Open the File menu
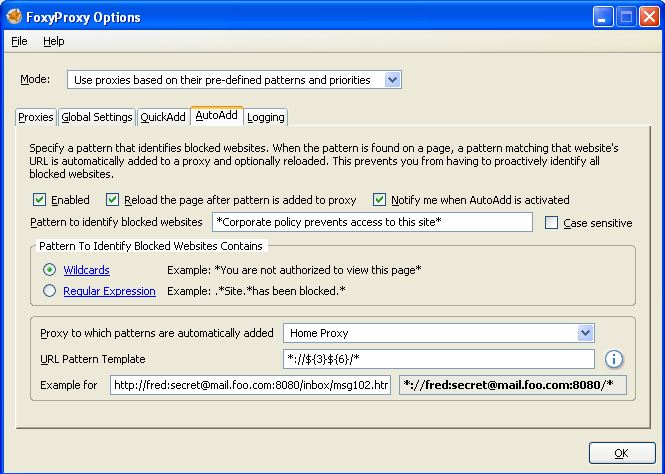665x474 pixels. tap(19, 41)
